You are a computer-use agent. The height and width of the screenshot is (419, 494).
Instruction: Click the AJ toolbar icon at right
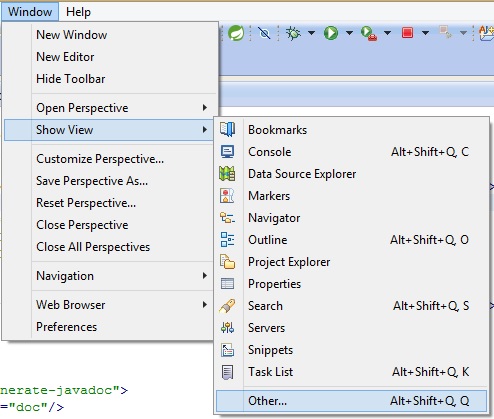point(486,33)
